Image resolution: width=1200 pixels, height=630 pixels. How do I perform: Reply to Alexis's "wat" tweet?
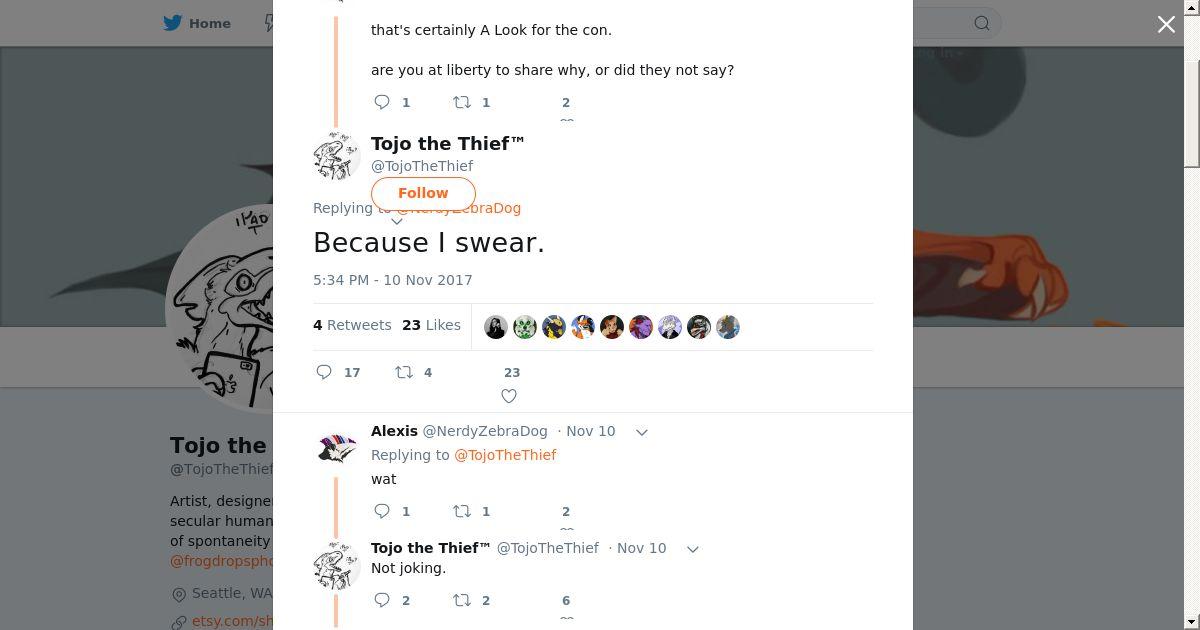click(382, 511)
